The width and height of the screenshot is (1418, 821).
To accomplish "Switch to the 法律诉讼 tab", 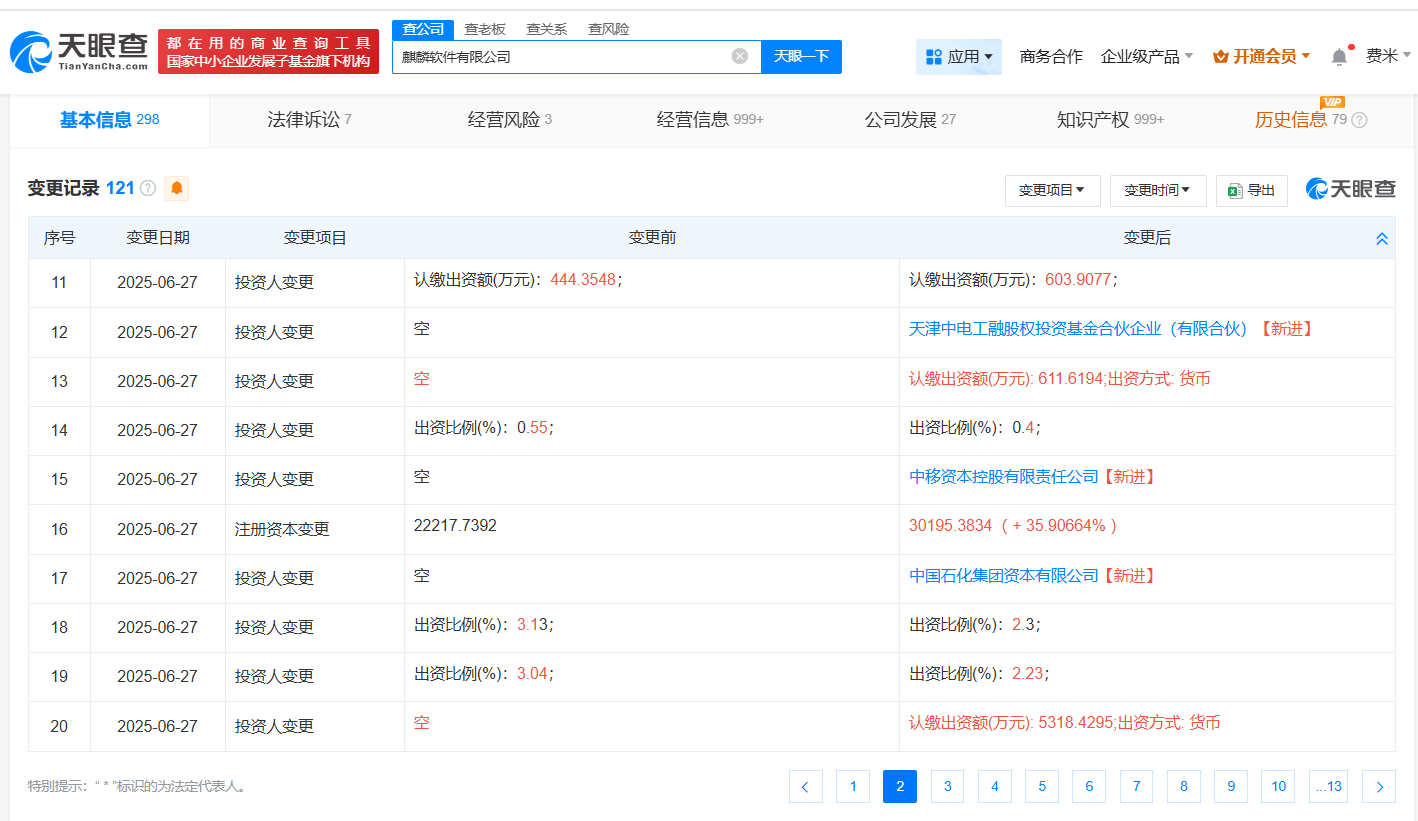I will pos(309,120).
